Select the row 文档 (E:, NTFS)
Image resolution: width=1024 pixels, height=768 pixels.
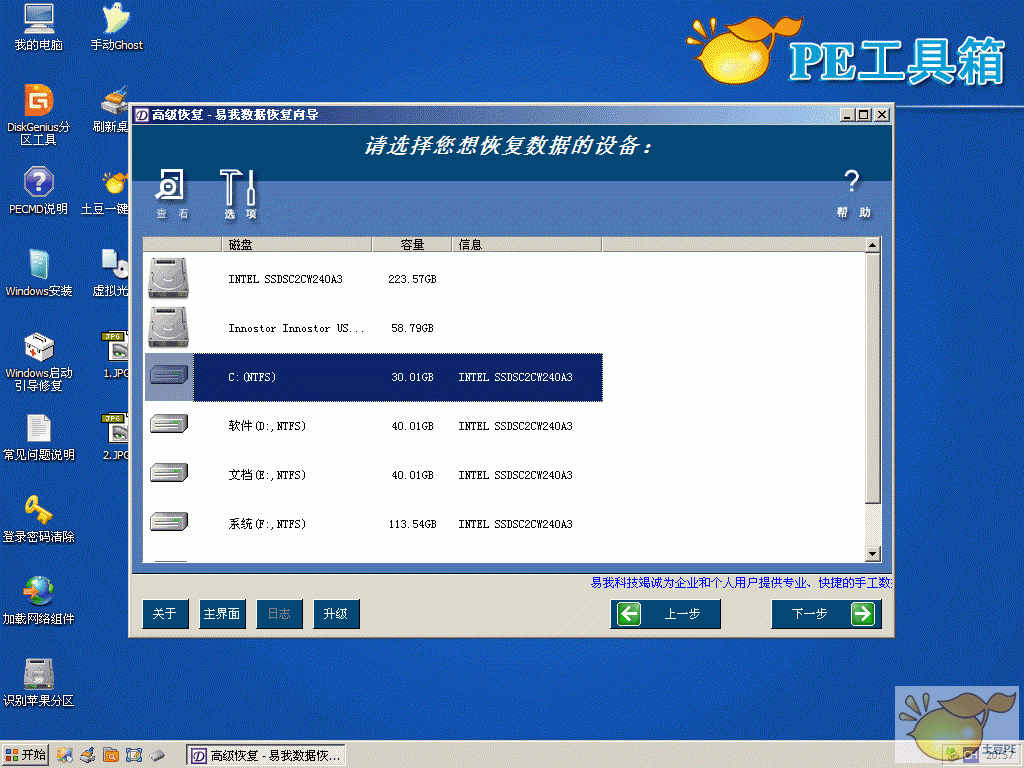point(373,475)
